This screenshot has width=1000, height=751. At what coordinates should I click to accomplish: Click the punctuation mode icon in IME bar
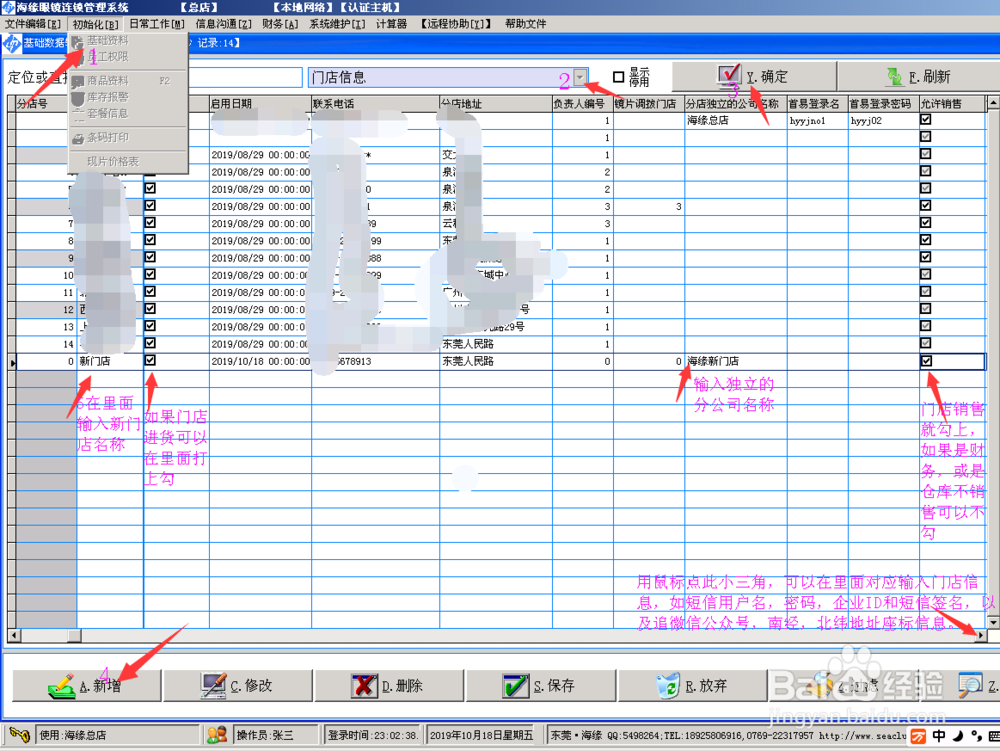pyautogui.click(x=976, y=736)
